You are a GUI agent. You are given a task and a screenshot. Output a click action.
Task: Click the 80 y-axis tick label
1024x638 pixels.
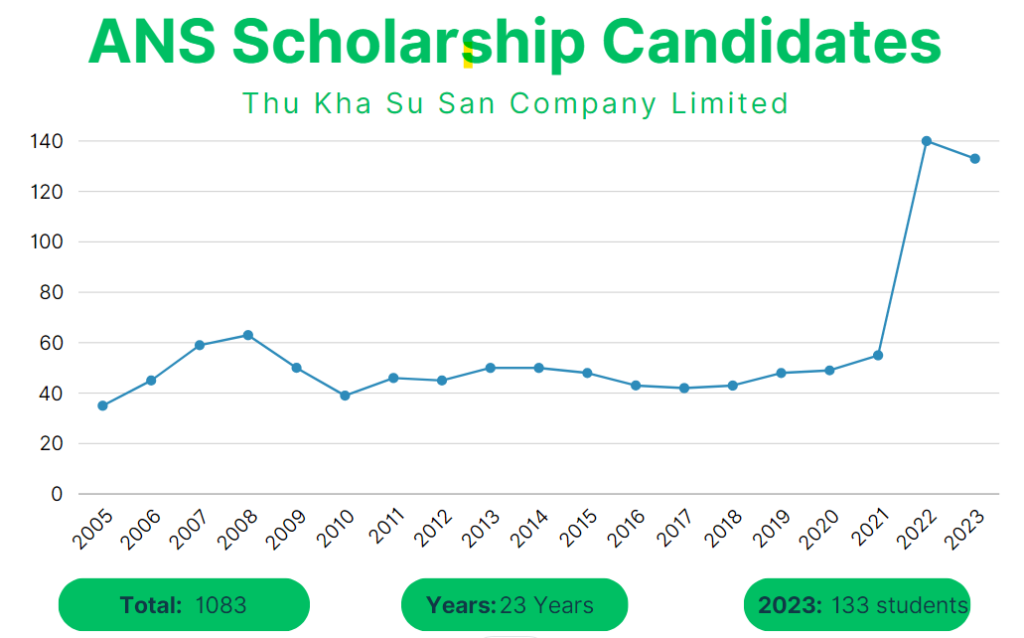[51, 292]
